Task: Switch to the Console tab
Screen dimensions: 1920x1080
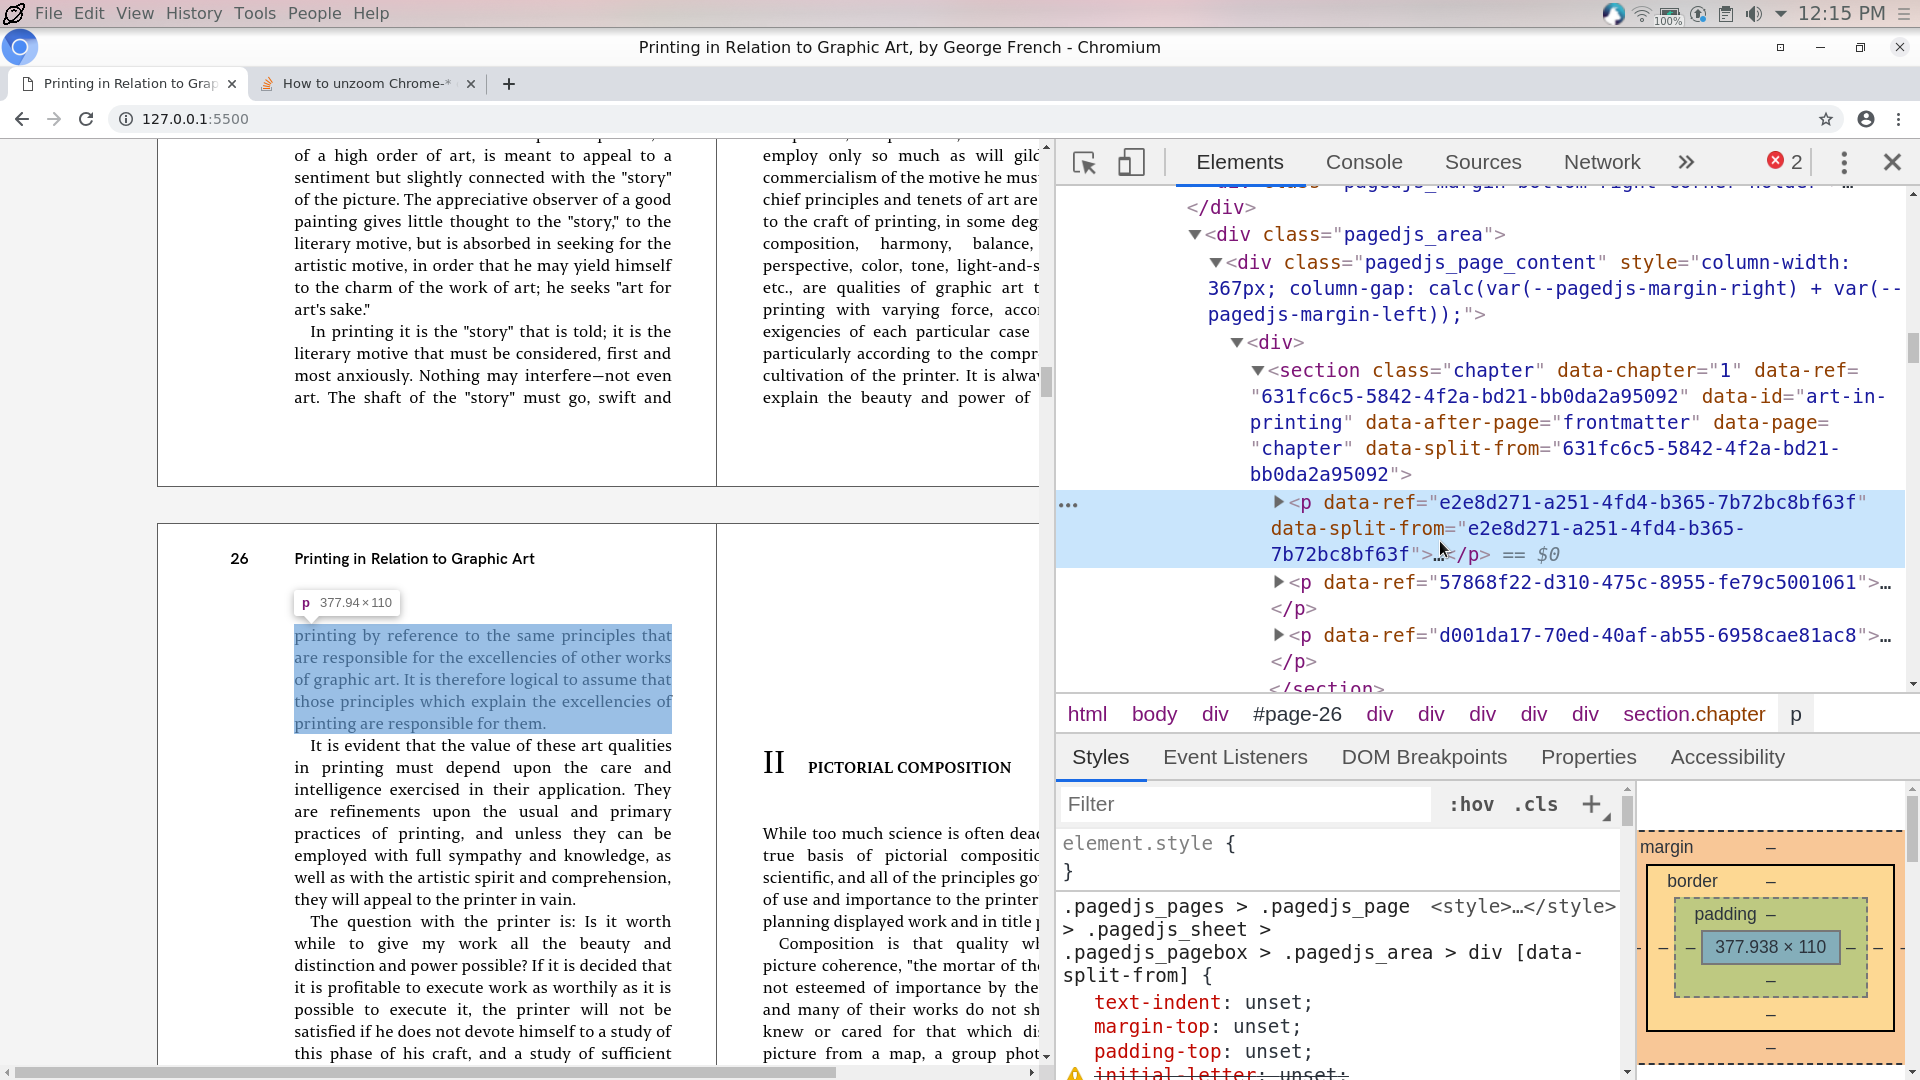Action: pyautogui.click(x=1363, y=163)
